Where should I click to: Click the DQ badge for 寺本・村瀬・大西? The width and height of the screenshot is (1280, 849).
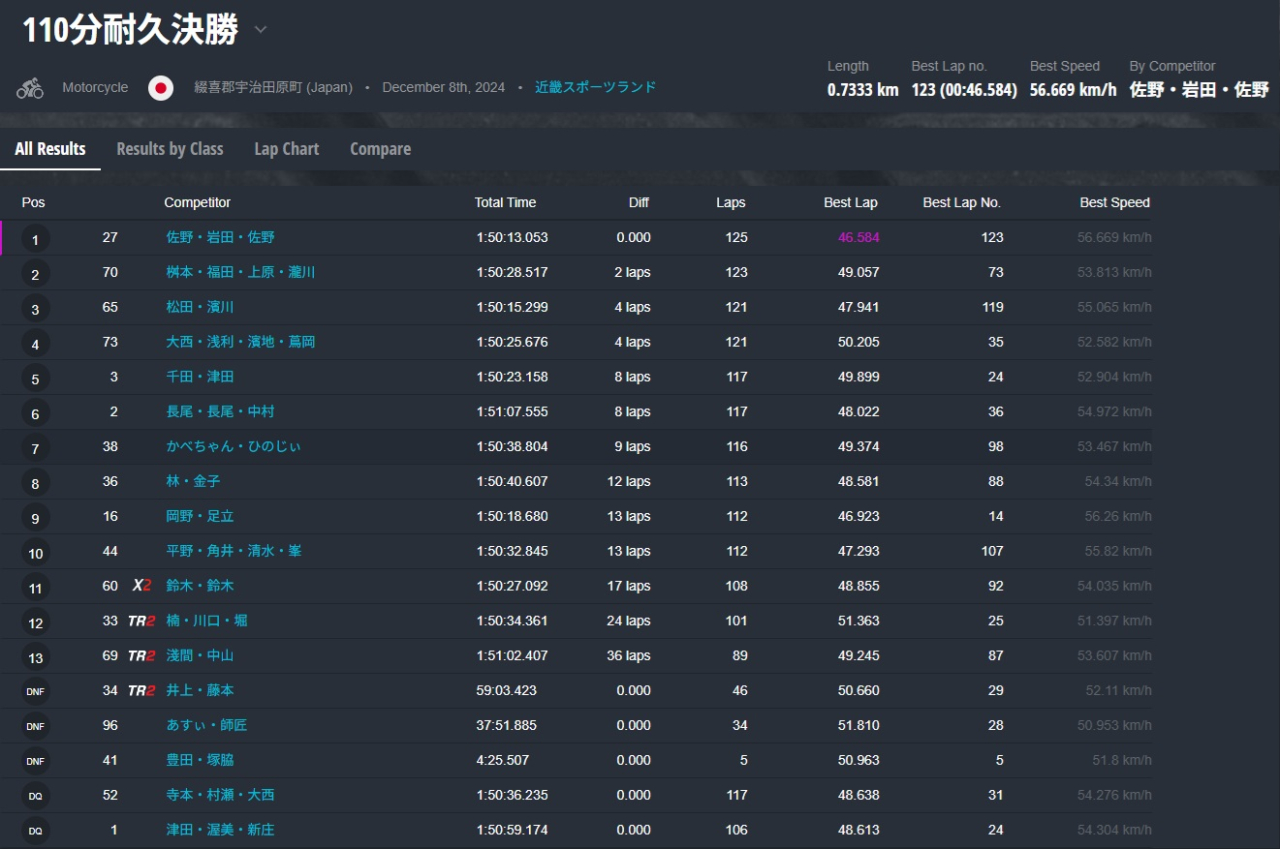35,796
